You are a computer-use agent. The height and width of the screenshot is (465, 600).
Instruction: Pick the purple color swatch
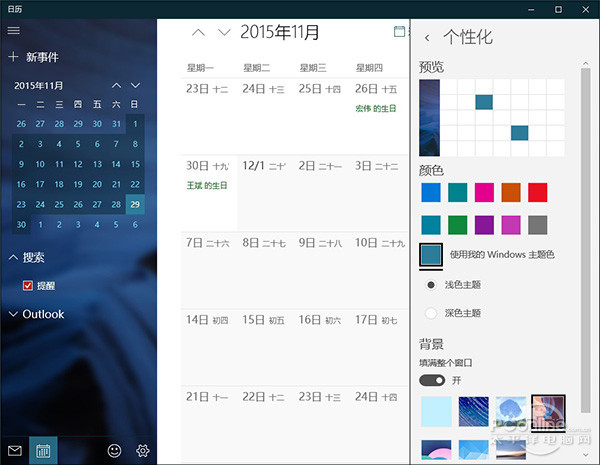tap(484, 225)
